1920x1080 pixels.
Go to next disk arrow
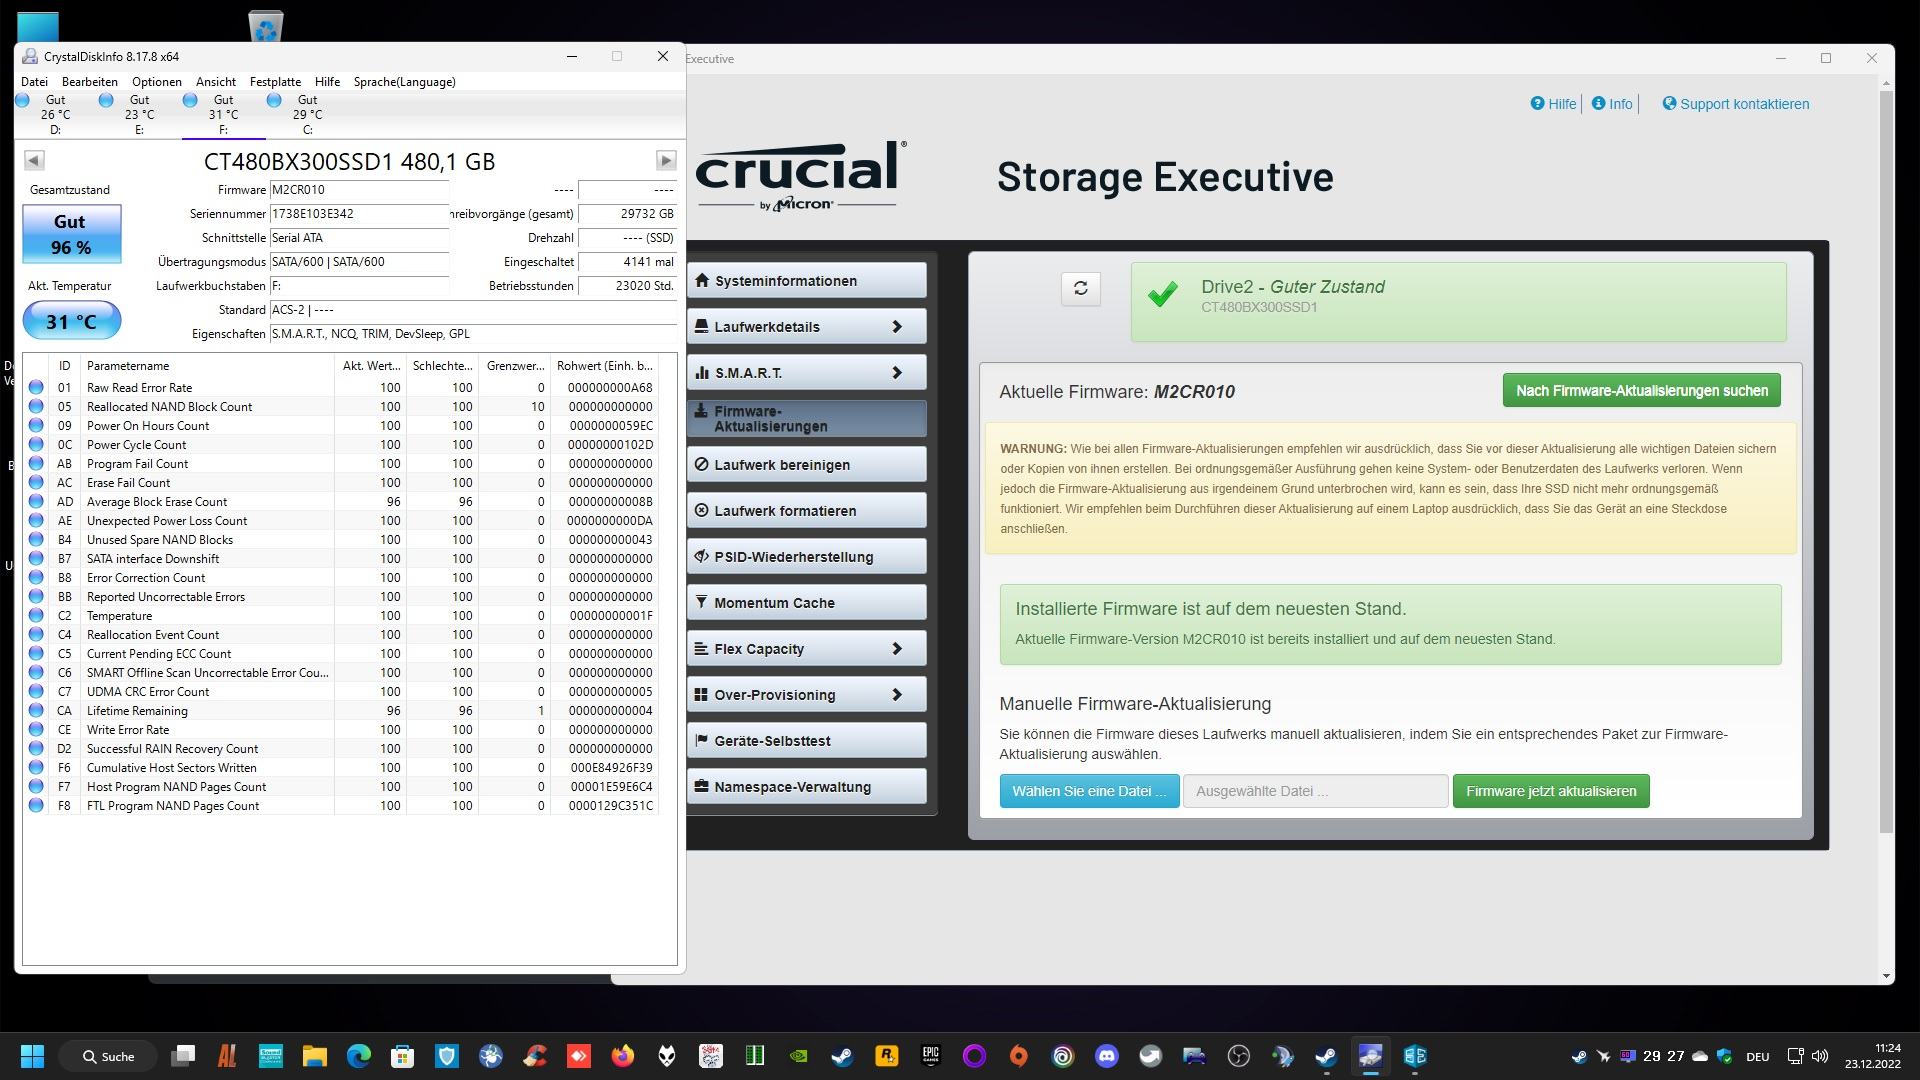click(x=666, y=160)
